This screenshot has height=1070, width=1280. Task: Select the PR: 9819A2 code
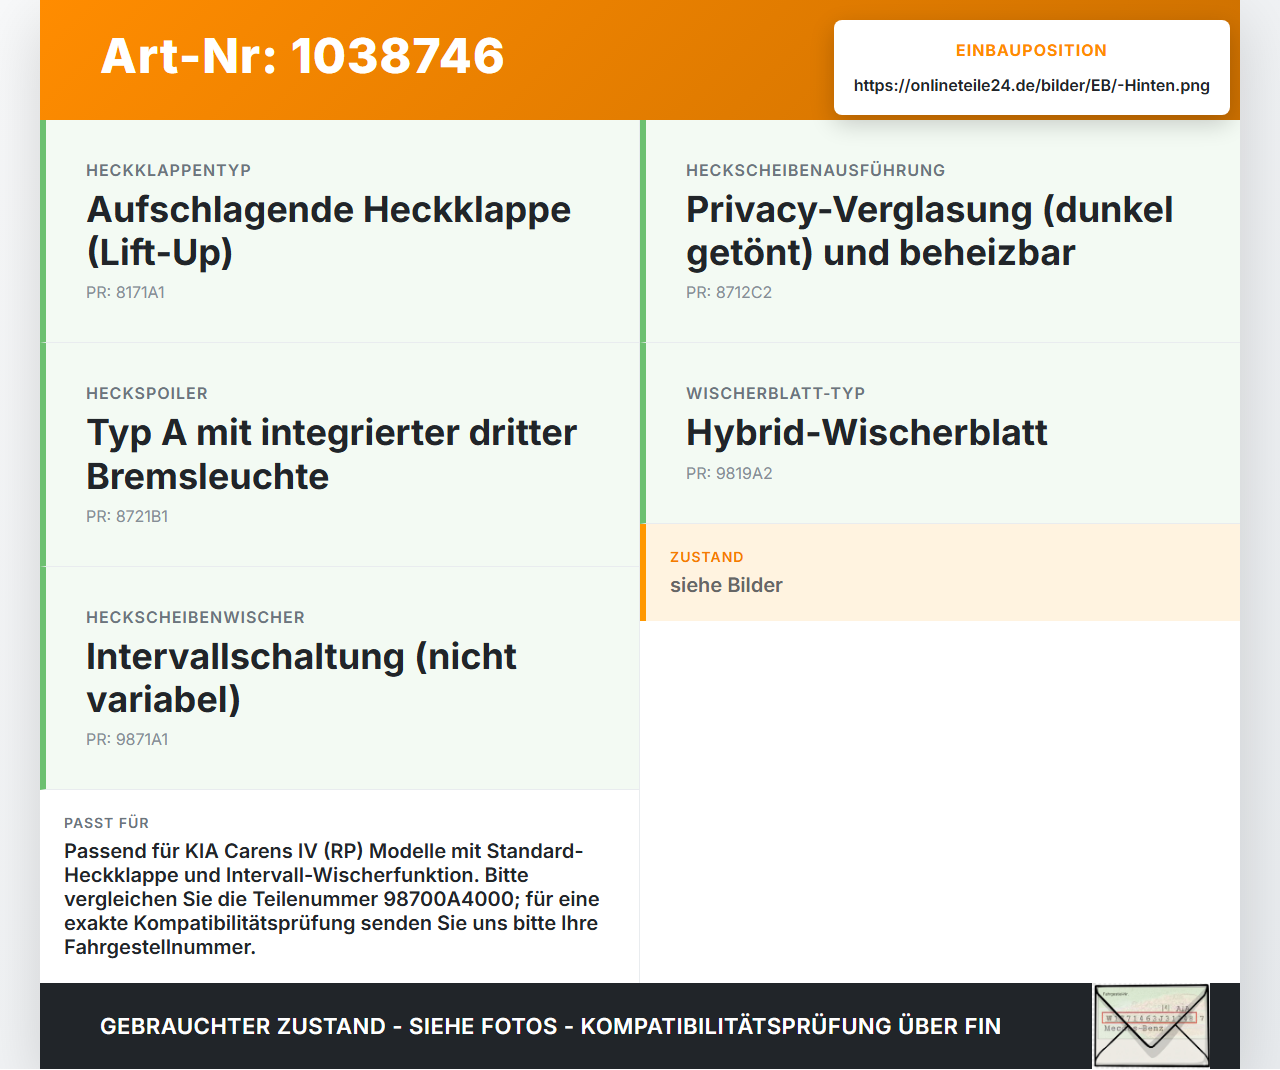pos(729,474)
